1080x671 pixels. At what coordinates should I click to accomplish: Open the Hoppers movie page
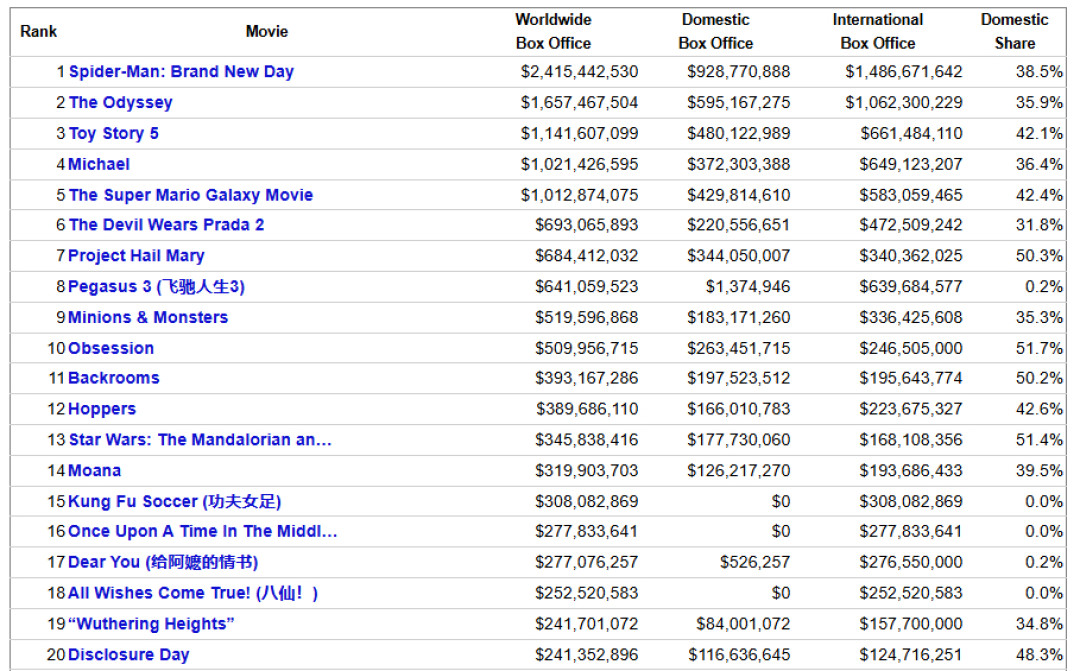coord(102,409)
